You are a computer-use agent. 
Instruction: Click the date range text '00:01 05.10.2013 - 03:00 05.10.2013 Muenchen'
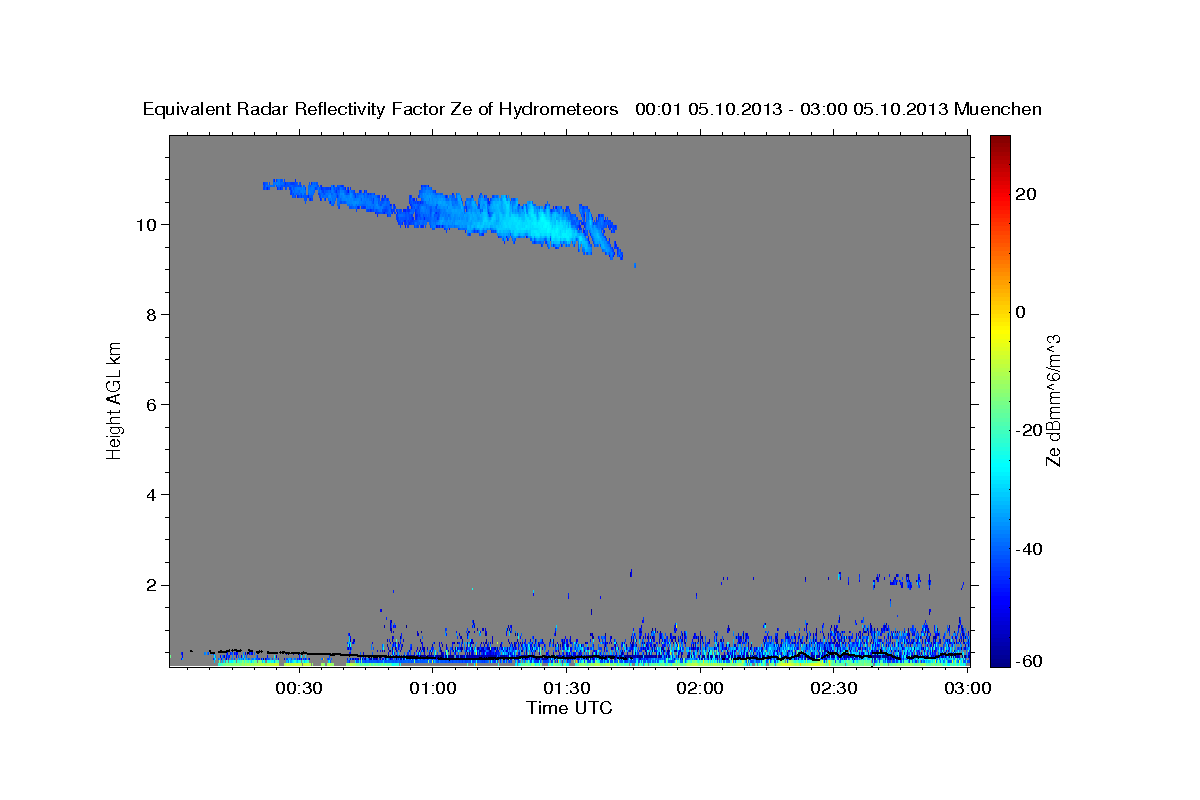point(838,110)
